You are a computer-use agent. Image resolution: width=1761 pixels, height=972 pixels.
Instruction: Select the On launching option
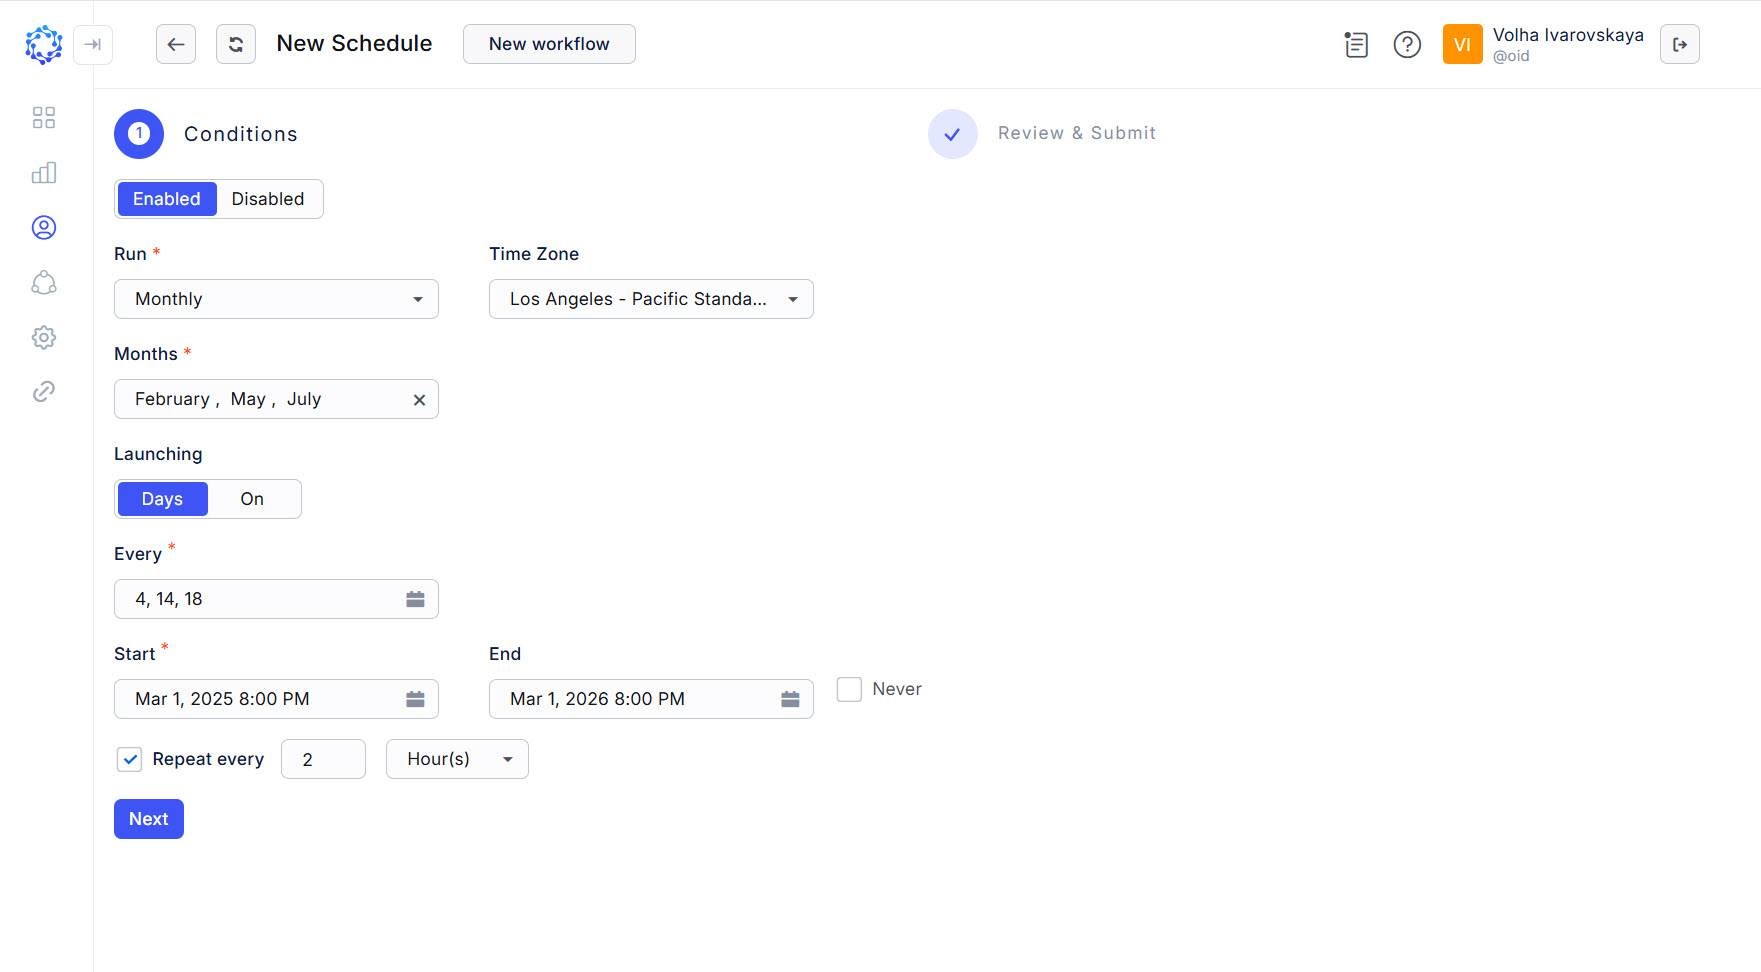252,499
